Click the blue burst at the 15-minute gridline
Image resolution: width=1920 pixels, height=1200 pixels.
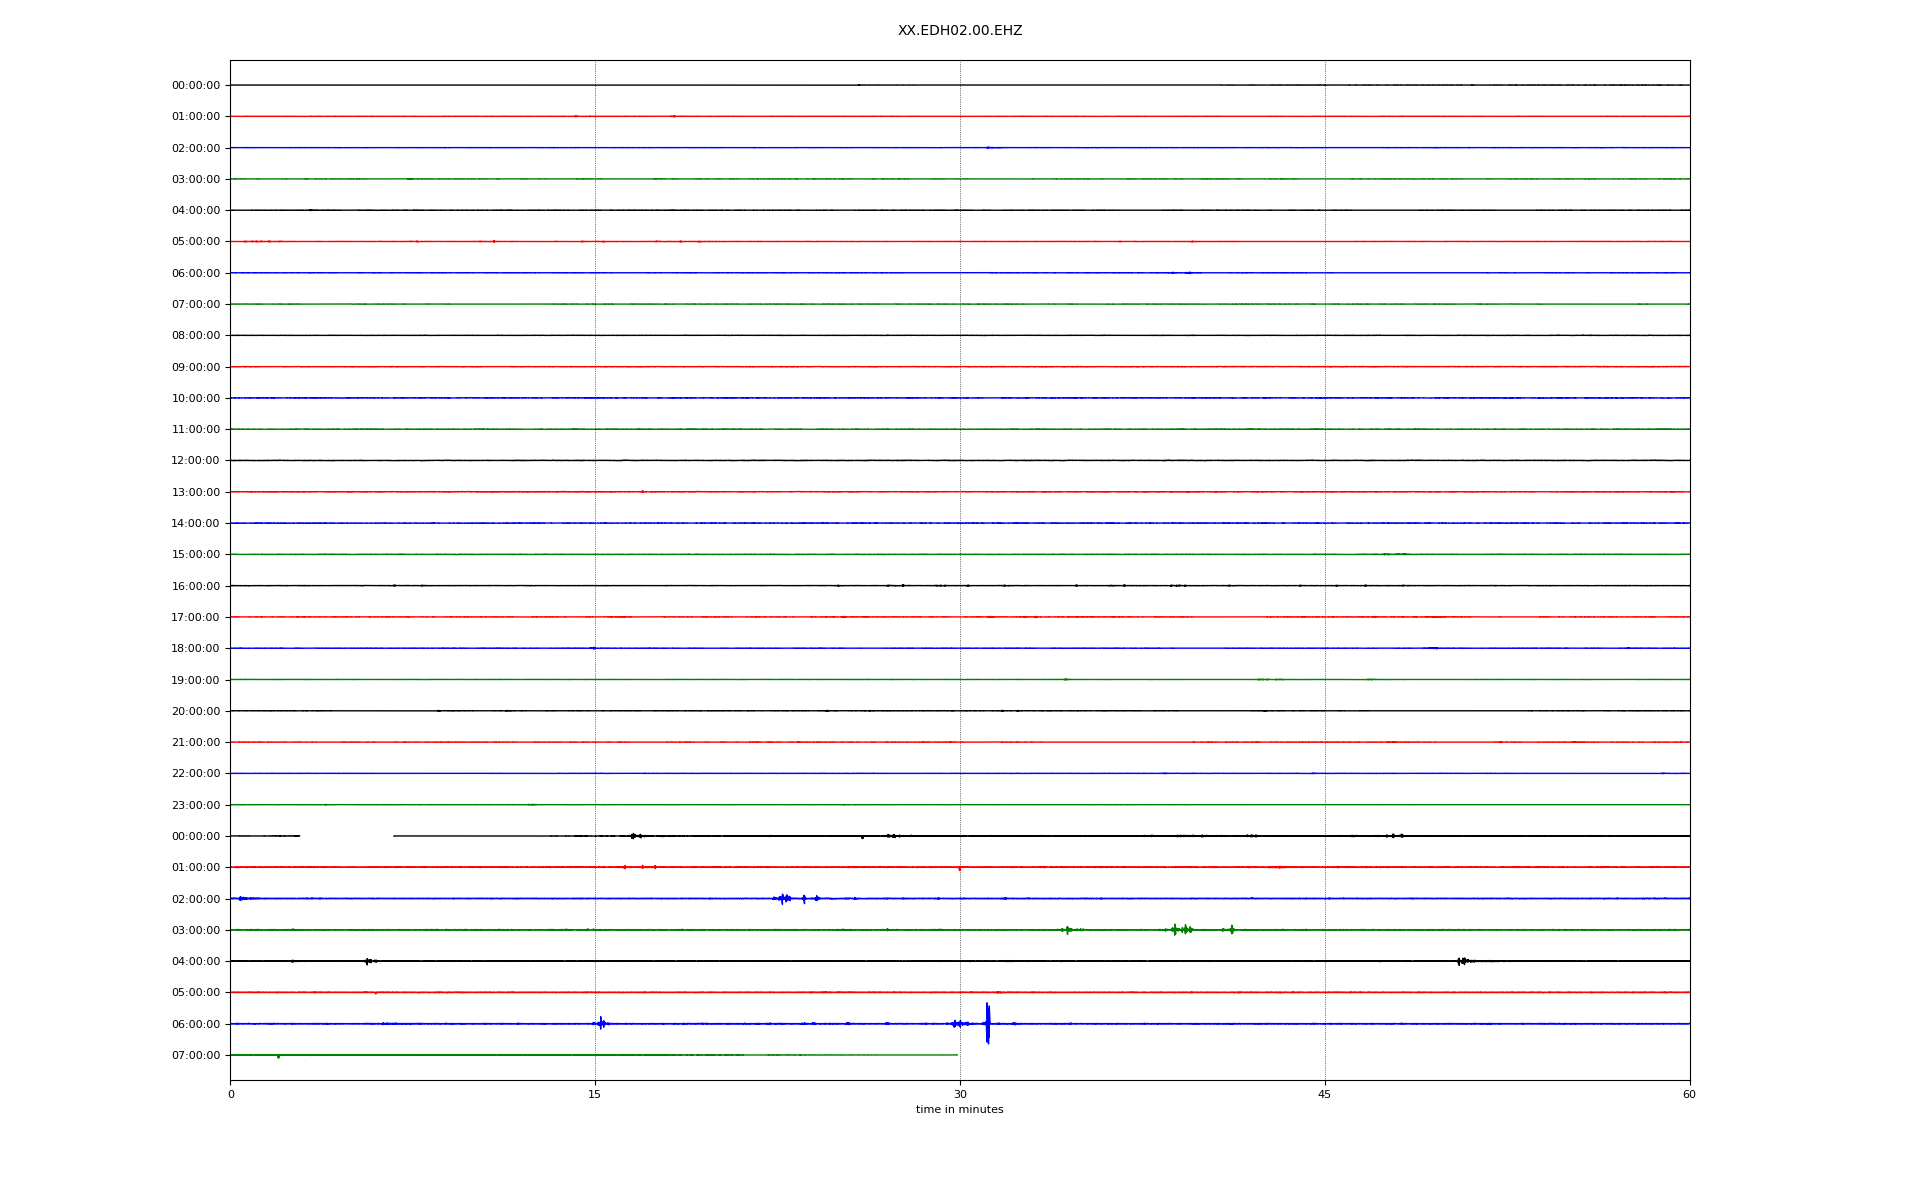pos(600,1023)
